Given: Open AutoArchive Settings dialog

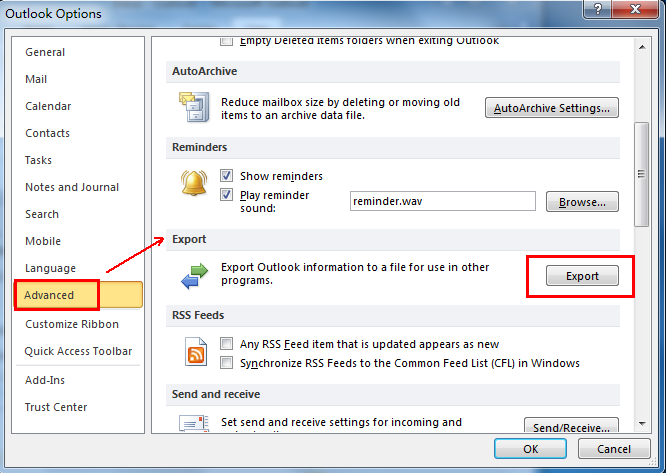Looking at the screenshot, I should click(551, 108).
